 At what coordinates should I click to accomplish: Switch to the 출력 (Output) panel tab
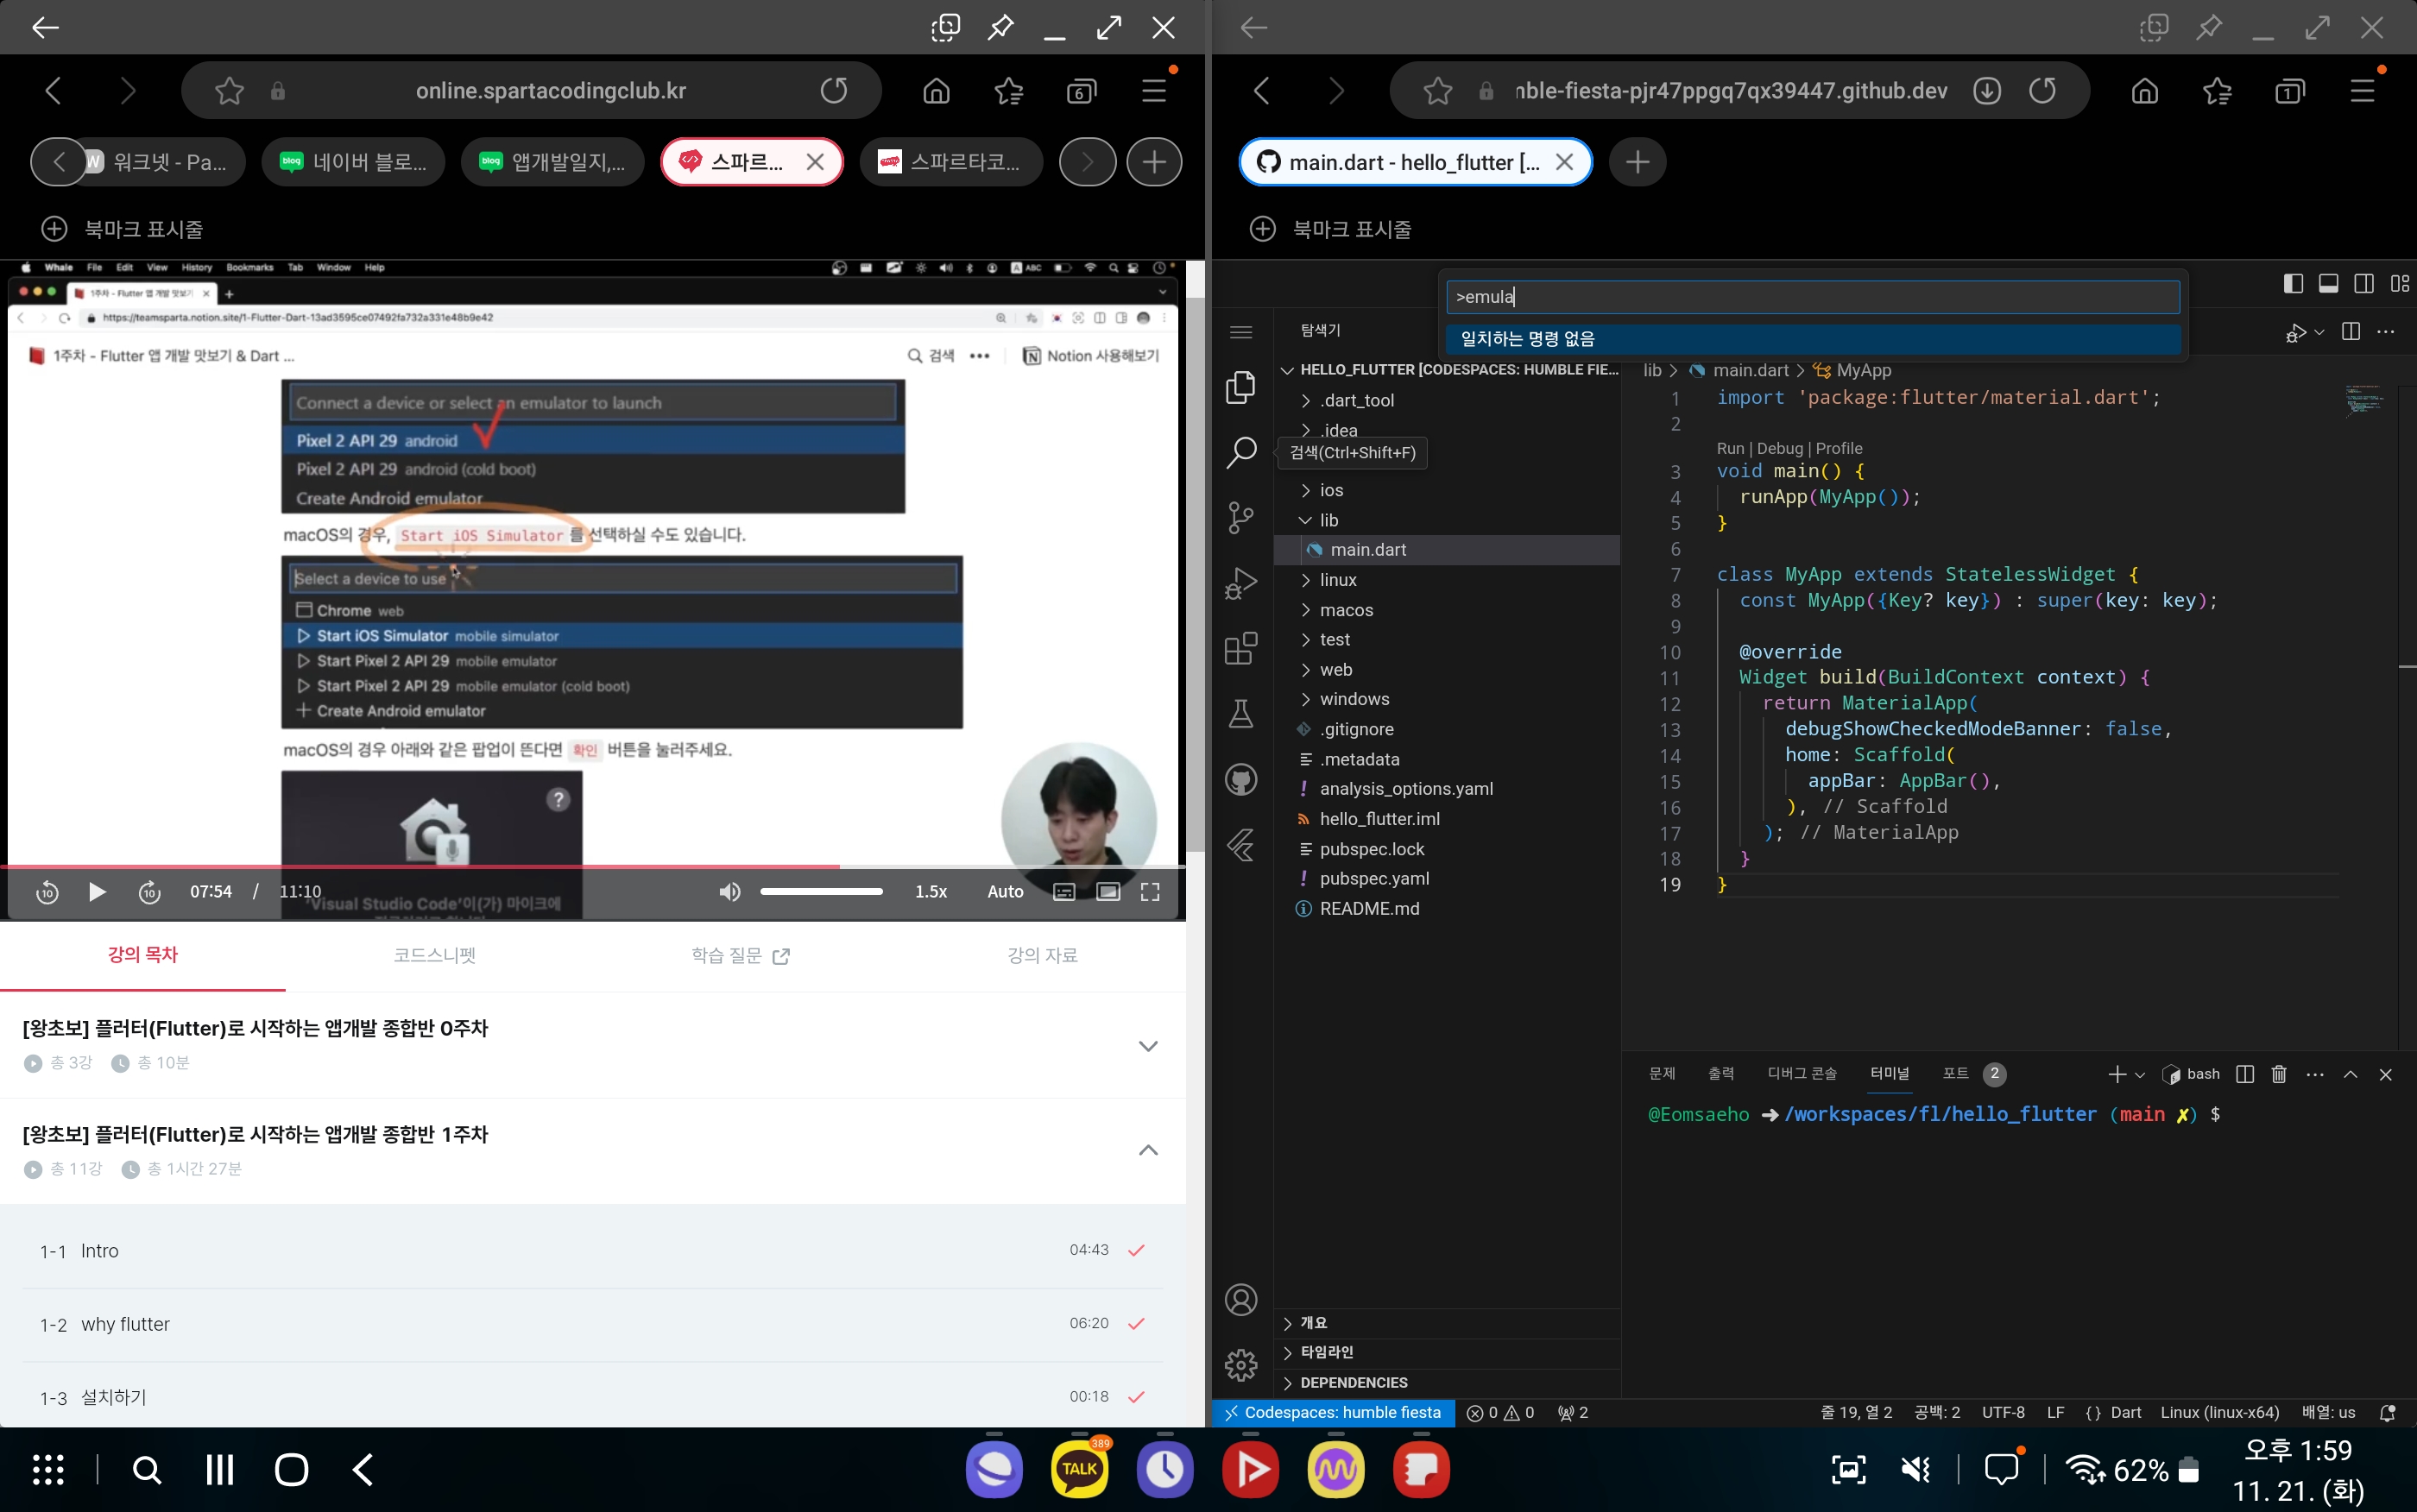coord(1721,1074)
